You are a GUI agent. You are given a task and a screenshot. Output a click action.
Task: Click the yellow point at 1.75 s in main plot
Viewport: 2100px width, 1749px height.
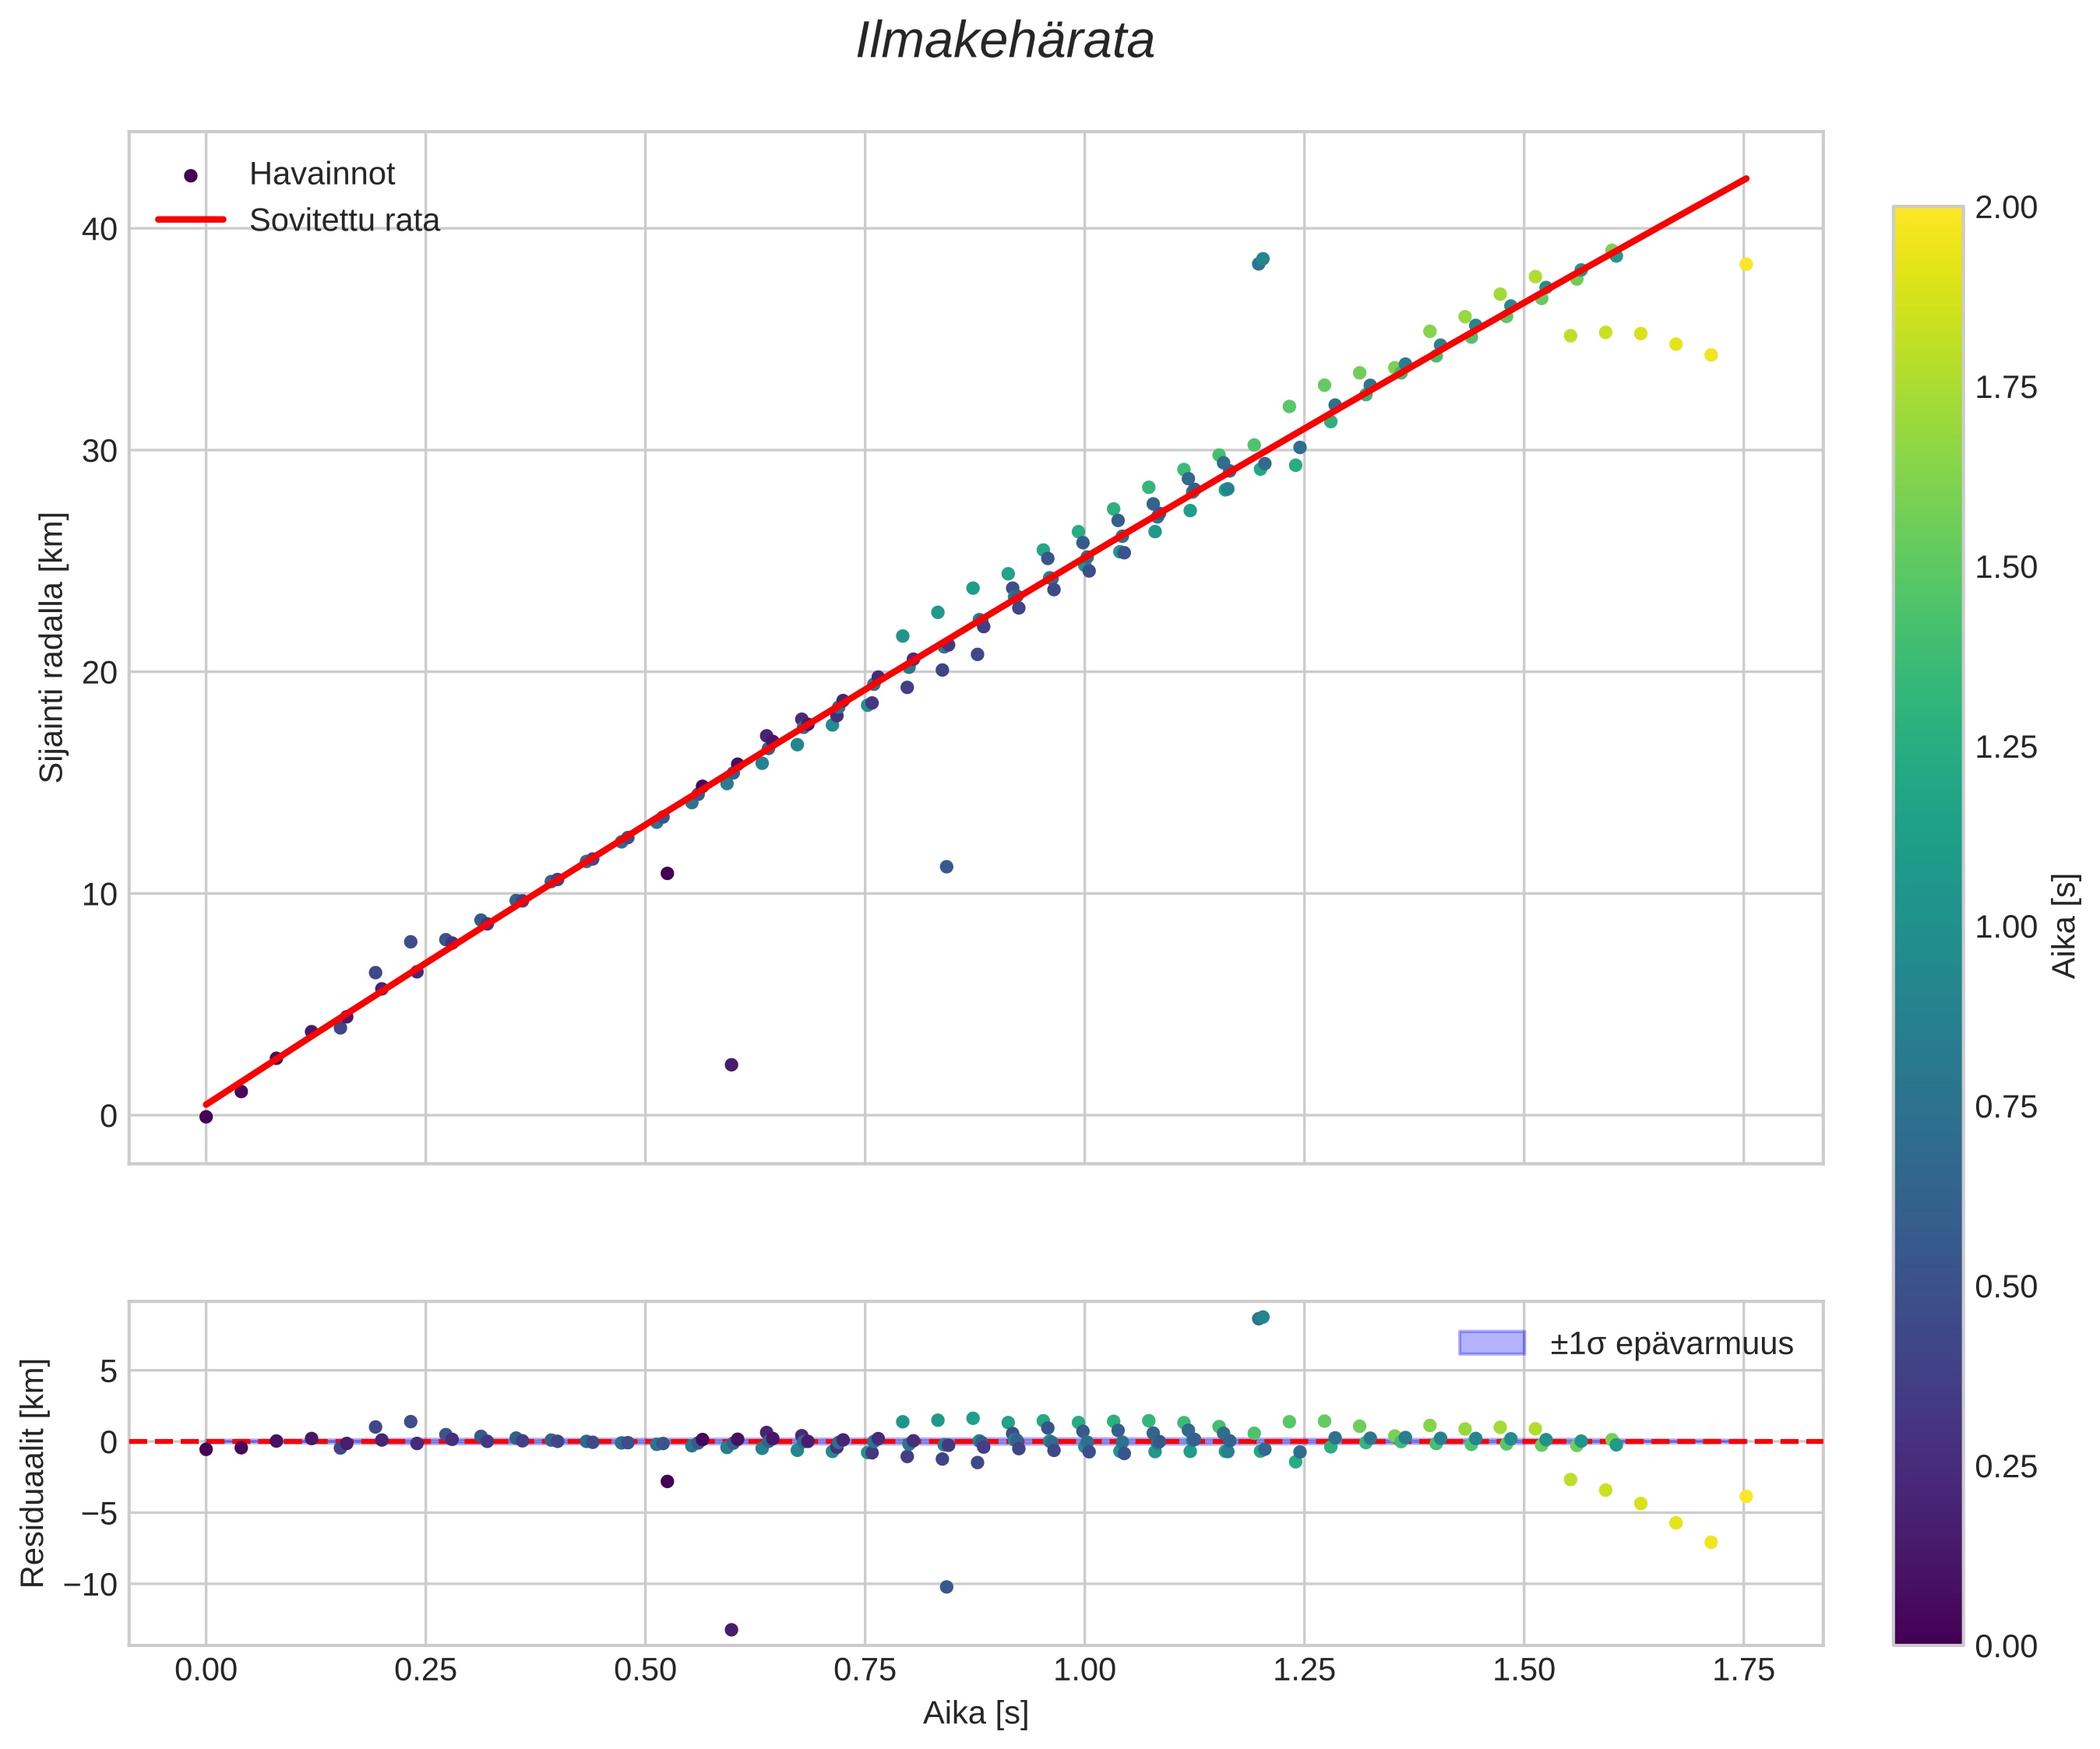[1746, 264]
